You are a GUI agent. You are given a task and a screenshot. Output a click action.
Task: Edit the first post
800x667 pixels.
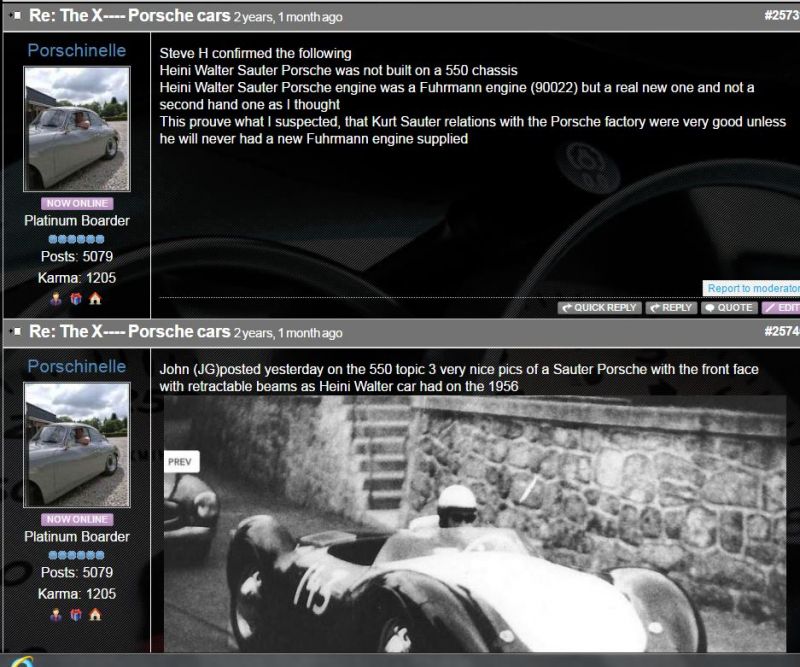point(781,308)
